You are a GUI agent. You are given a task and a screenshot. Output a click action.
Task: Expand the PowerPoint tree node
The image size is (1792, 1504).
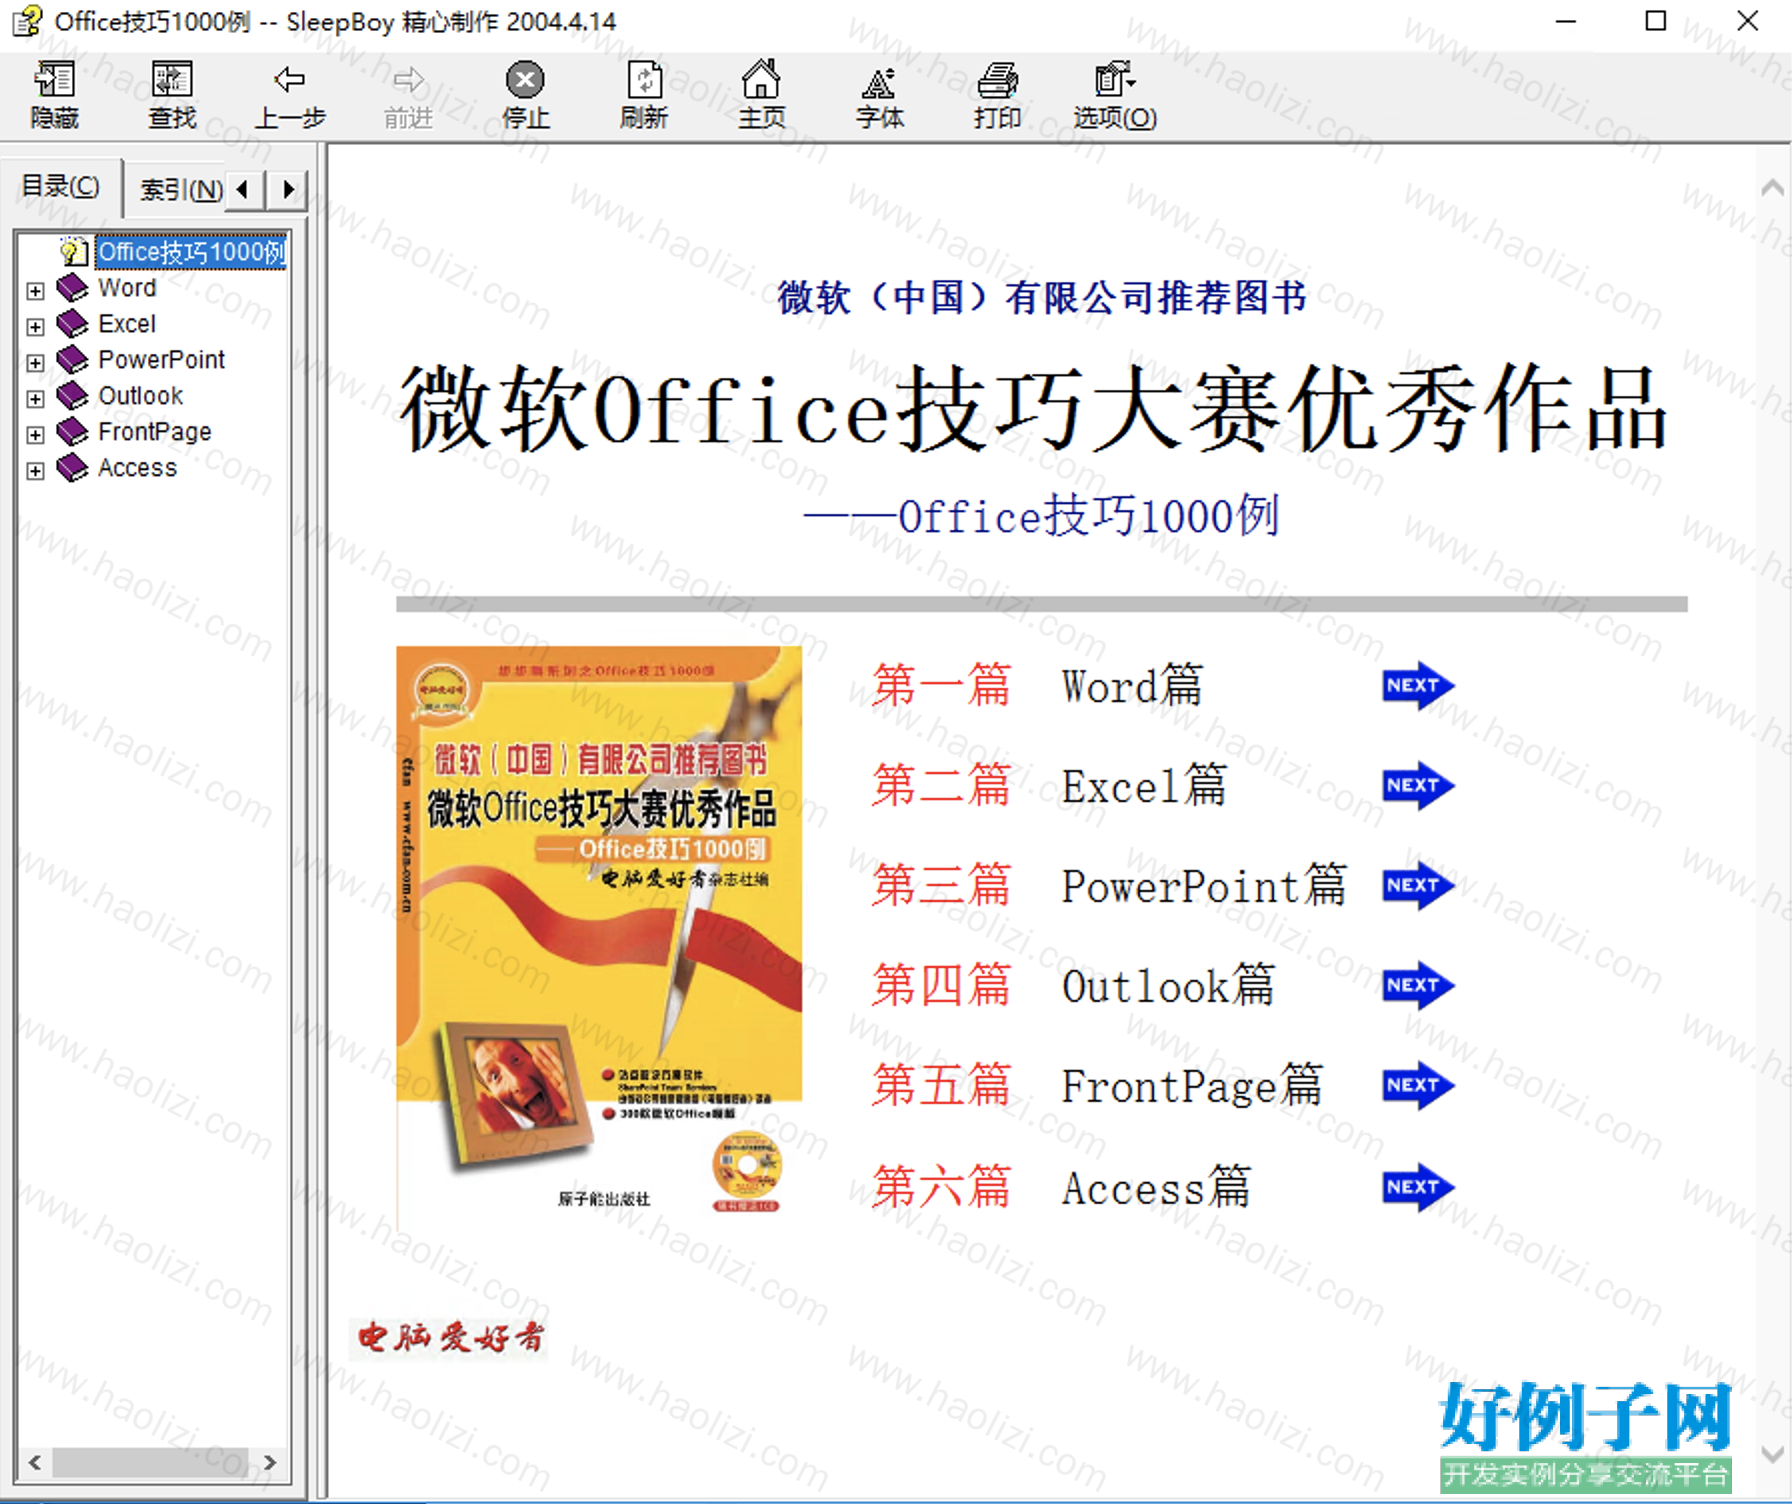pos(36,363)
